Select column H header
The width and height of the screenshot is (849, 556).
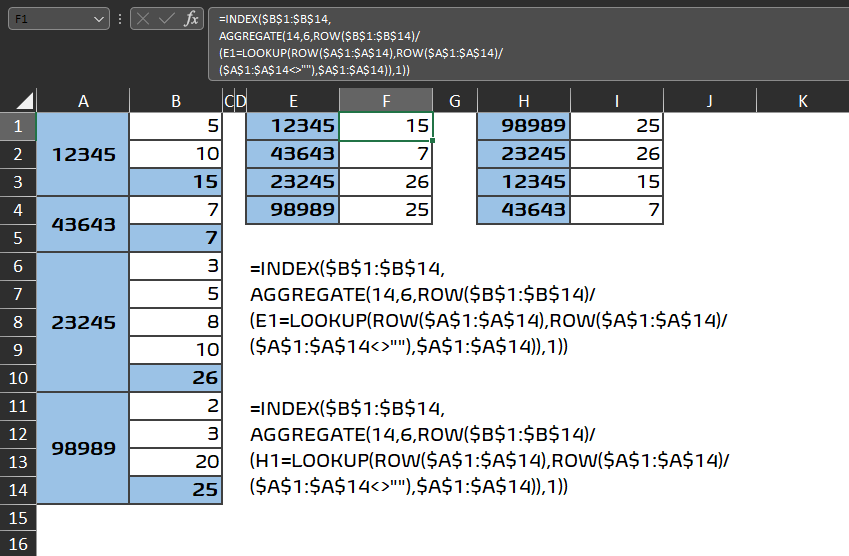click(524, 101)
